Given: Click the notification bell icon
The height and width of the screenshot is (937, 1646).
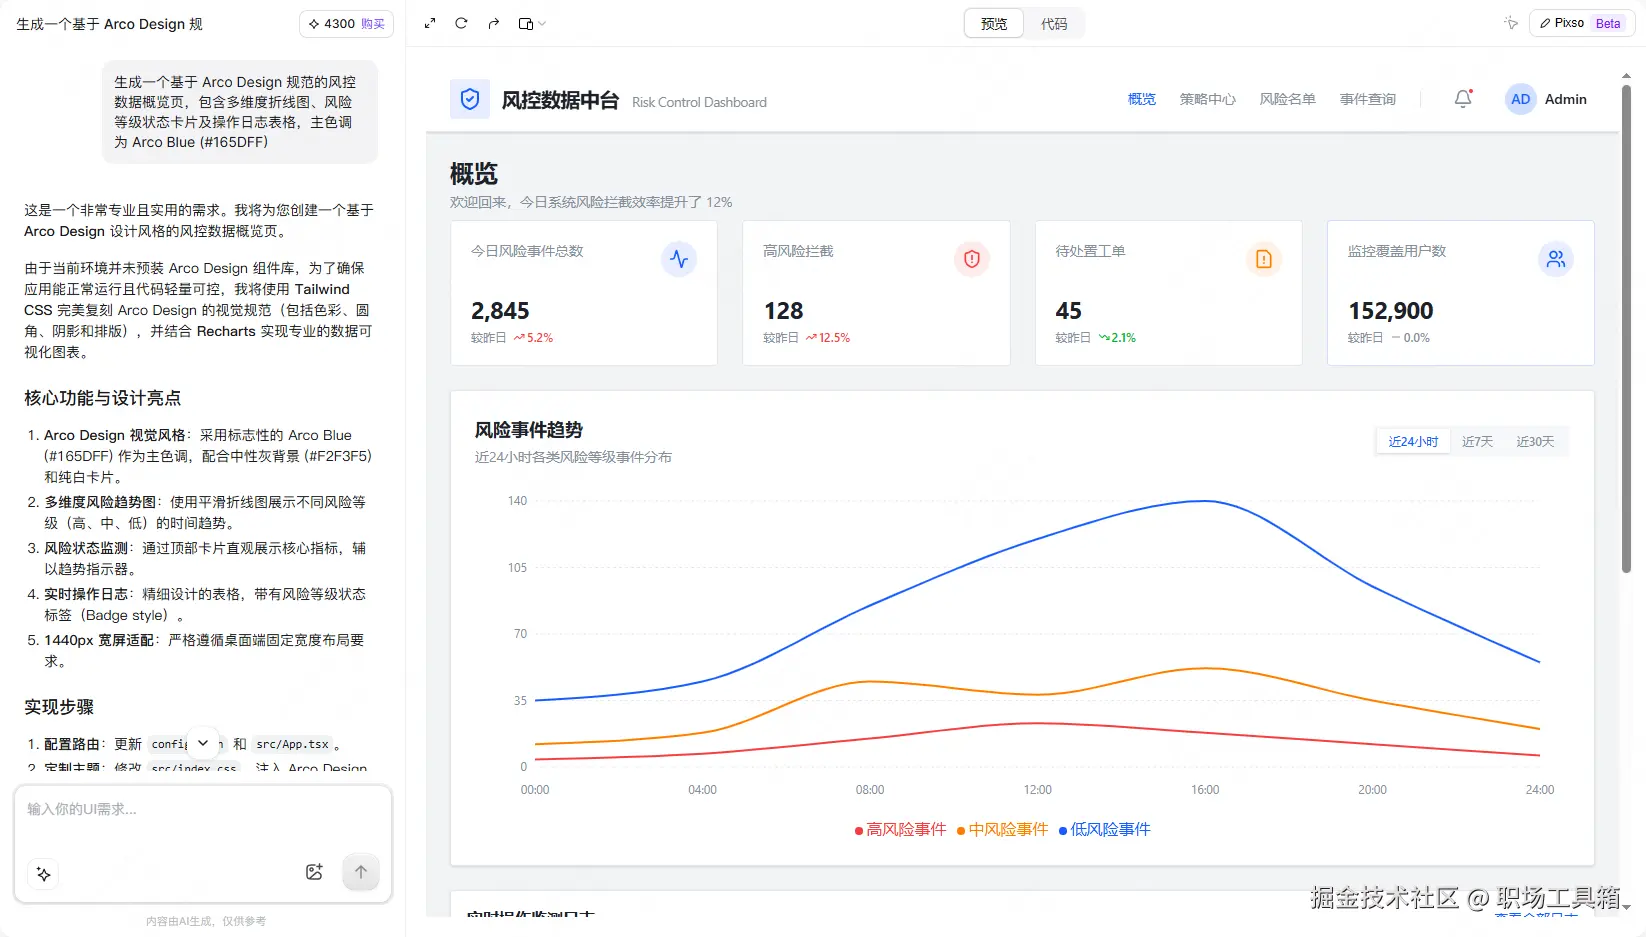Looking at the screenshot, I should coord(1463,98).
